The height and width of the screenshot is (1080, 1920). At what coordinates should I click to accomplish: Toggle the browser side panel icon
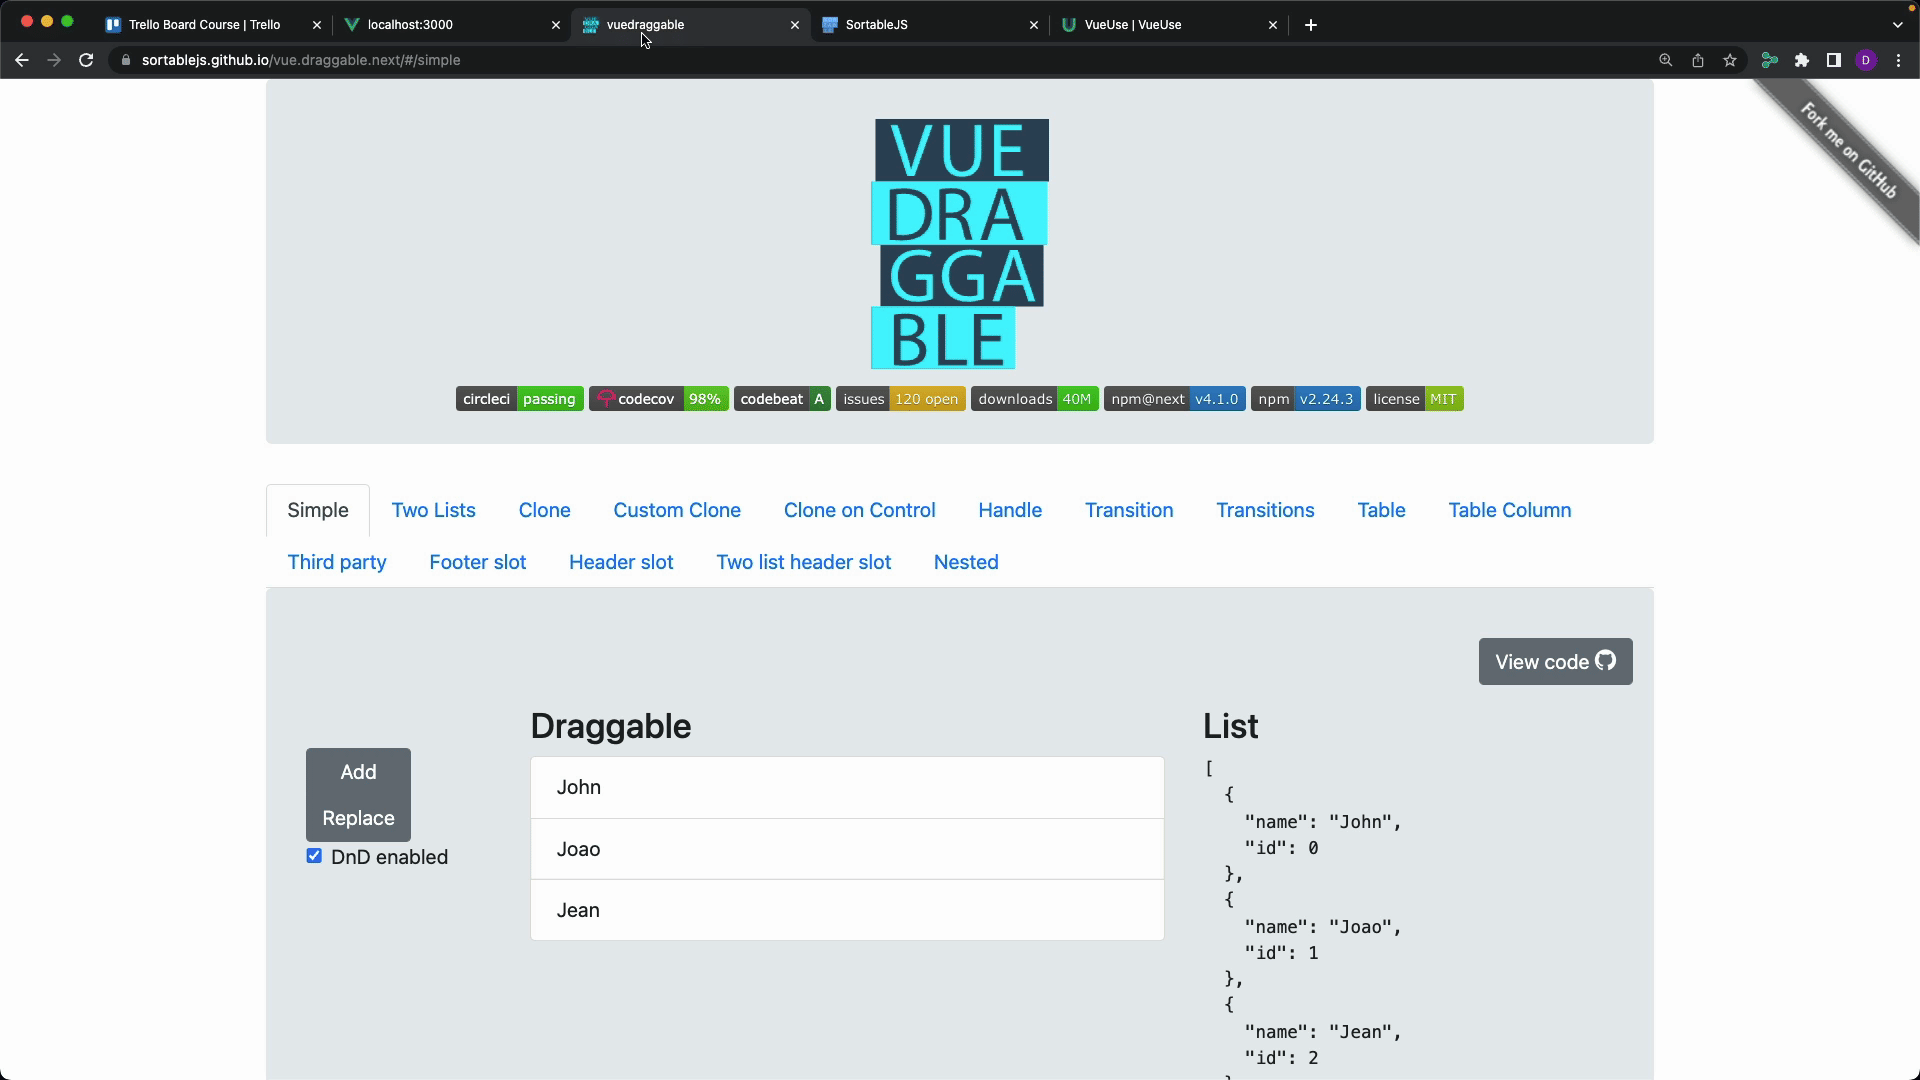1834,60
